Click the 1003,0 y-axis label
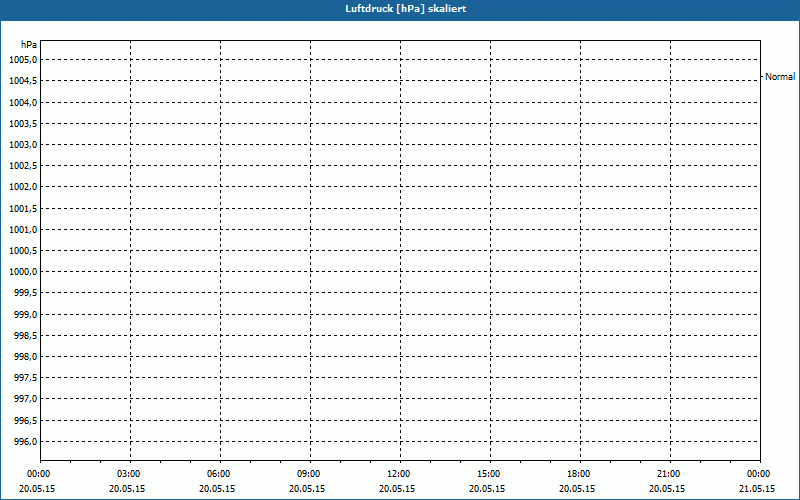The height and width of the screenshot is (500, 800). point(23,145)
